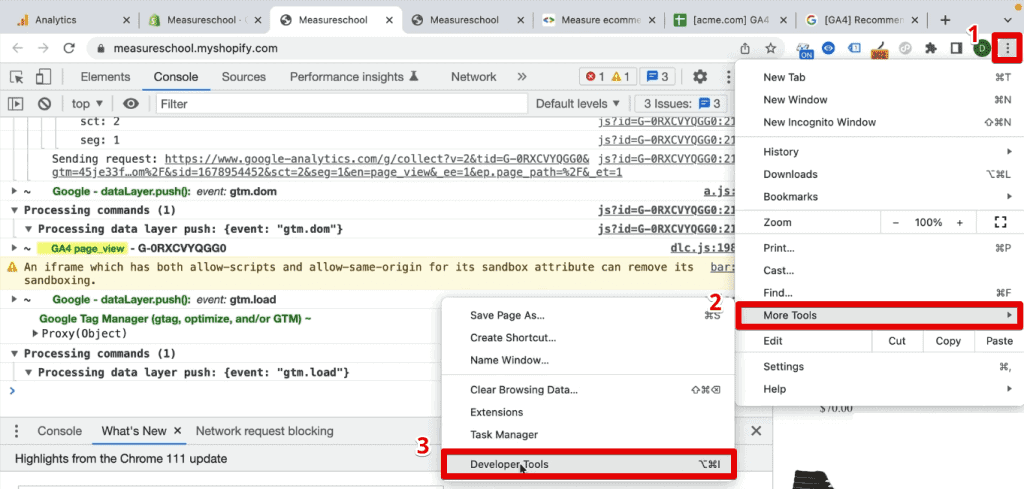Image resolution: width=1024 pixels, height=489 pixels.
Task: Open the Downloads menu item
Action: point(878,174)
